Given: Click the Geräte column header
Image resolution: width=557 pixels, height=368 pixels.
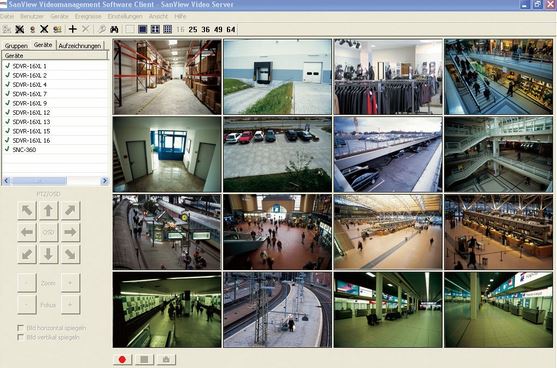Looking at the screenshot, I should [55, 55].
